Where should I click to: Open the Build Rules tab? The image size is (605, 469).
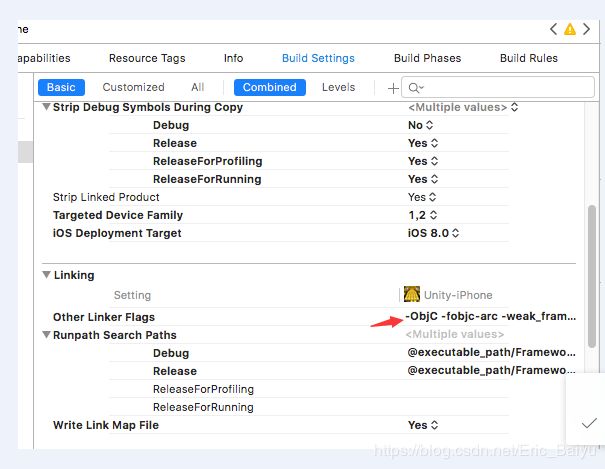(528, 58)
